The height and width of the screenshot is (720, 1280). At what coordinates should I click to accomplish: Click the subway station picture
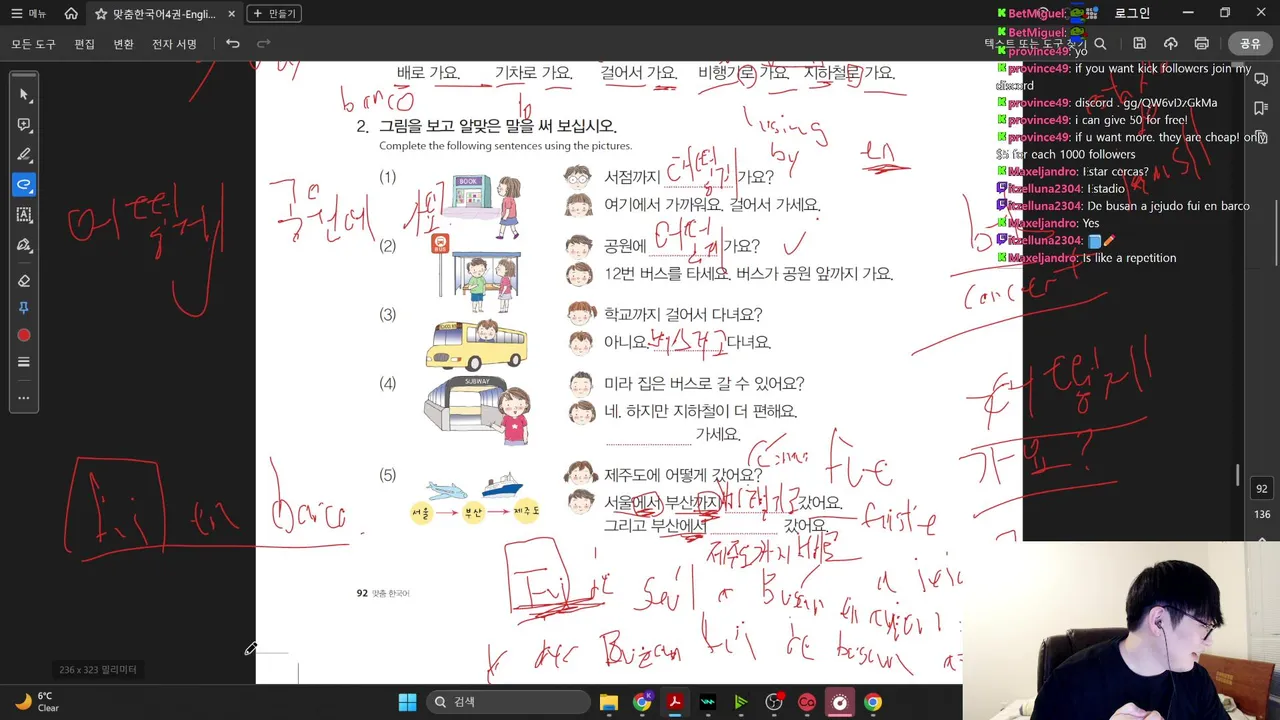477,411
